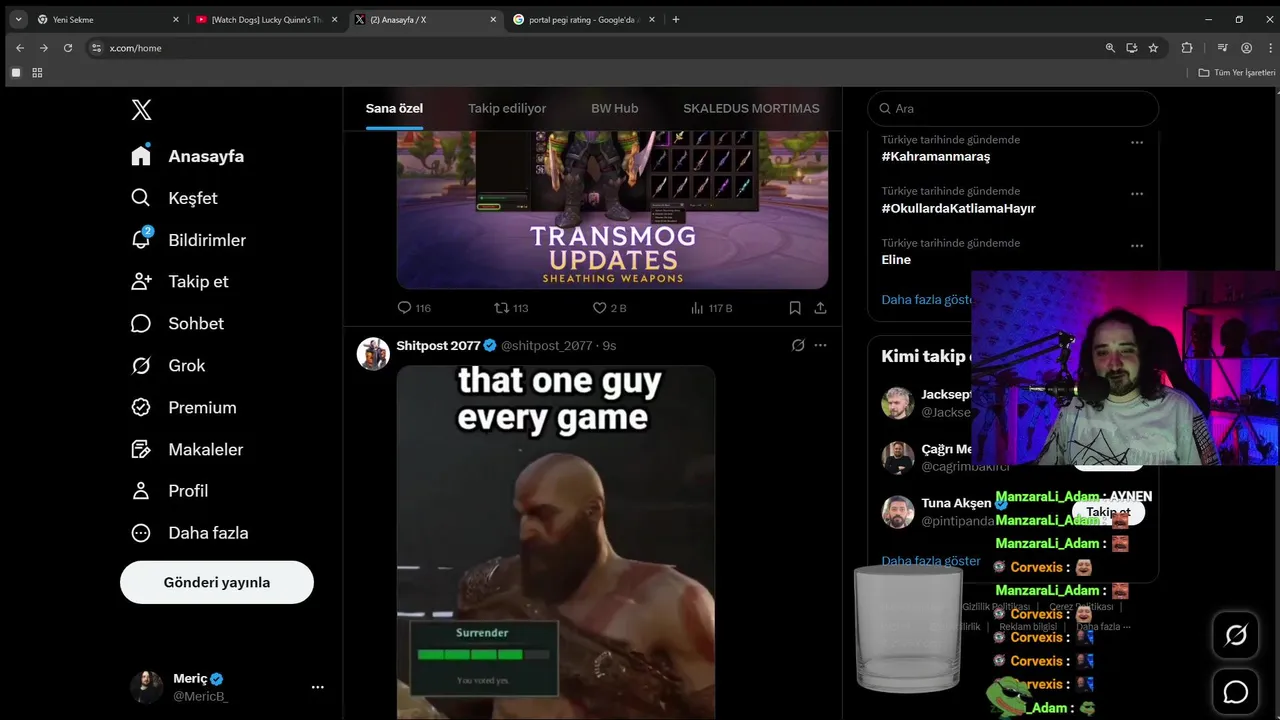This screenshot has width=1280, height=720.
Task: Open Tuna Akşen profile avatar
Action: (898, 512)
